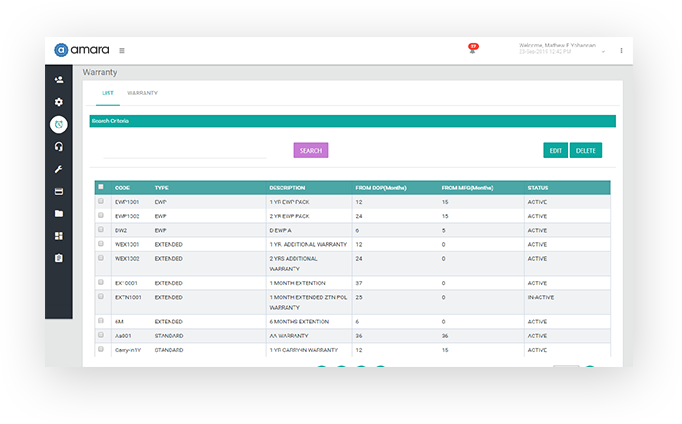Sort by the DESCRIPTION column header
This screenshot has width=682, height=424.
tap(287, 188)
